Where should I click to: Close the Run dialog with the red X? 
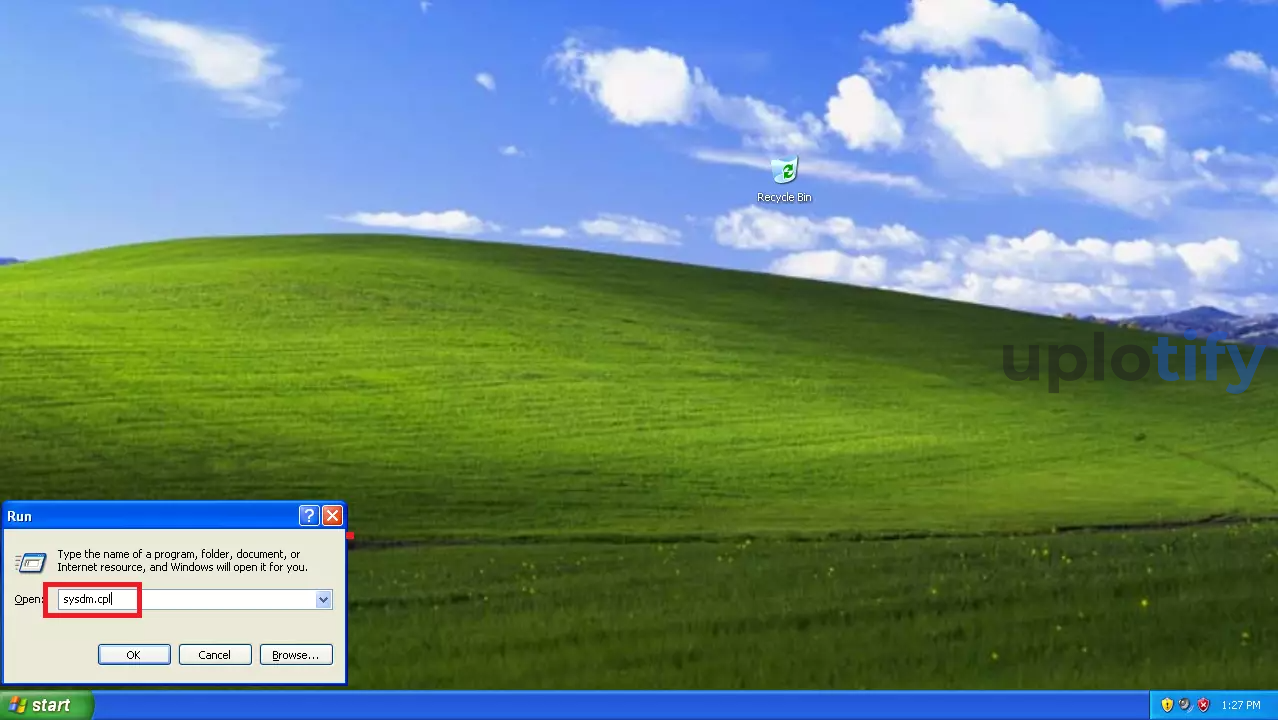click(x=332, y=516)
